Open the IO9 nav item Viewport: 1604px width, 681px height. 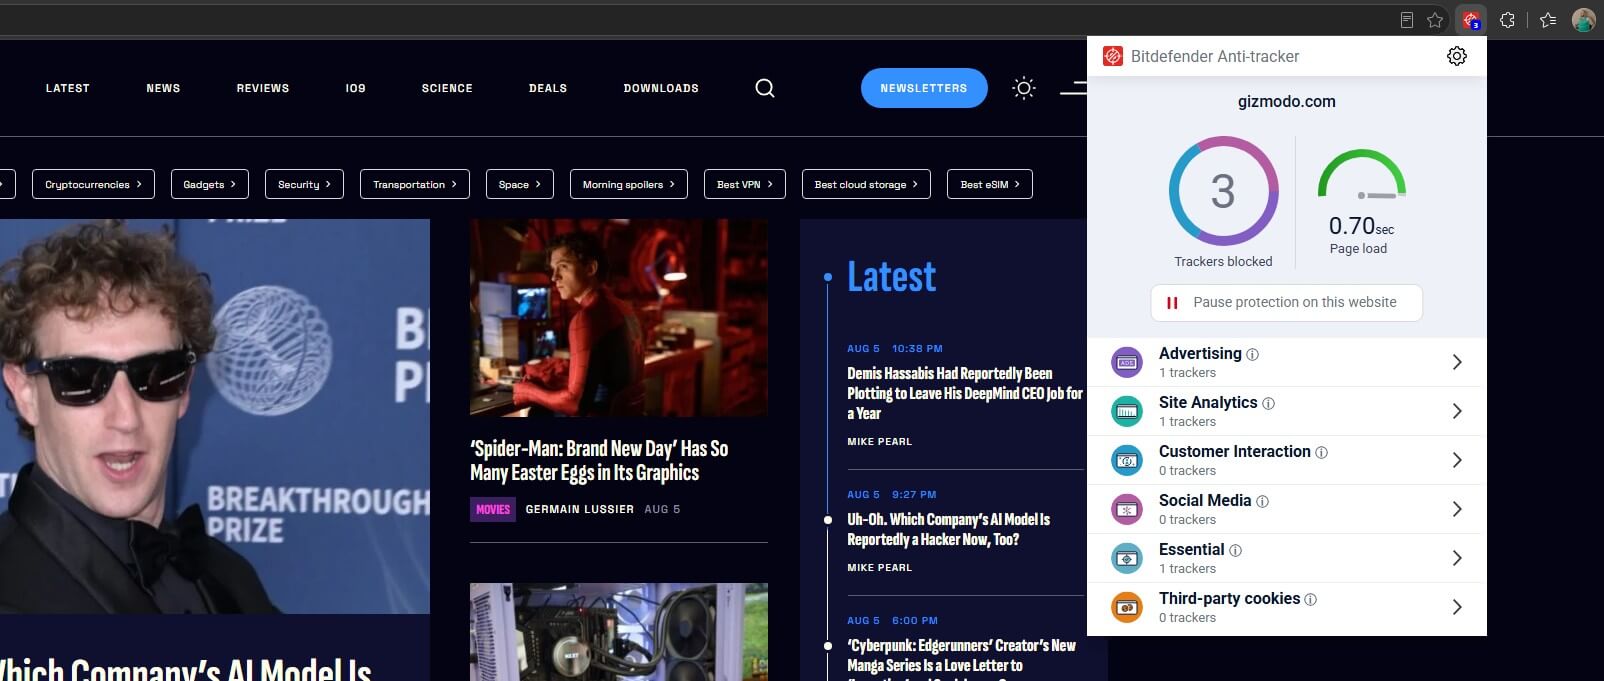pyautogui.click(x=356, y=88)
